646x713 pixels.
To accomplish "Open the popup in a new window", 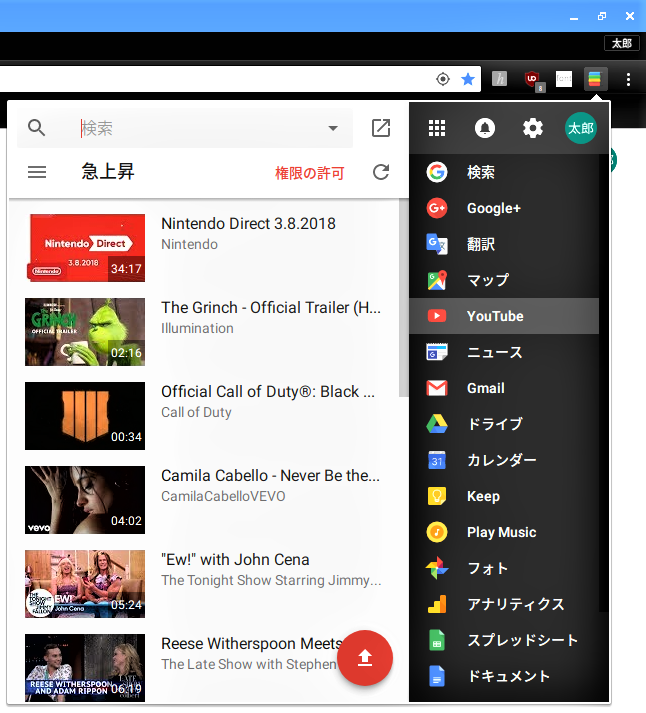I will click(x=381, y=128).
